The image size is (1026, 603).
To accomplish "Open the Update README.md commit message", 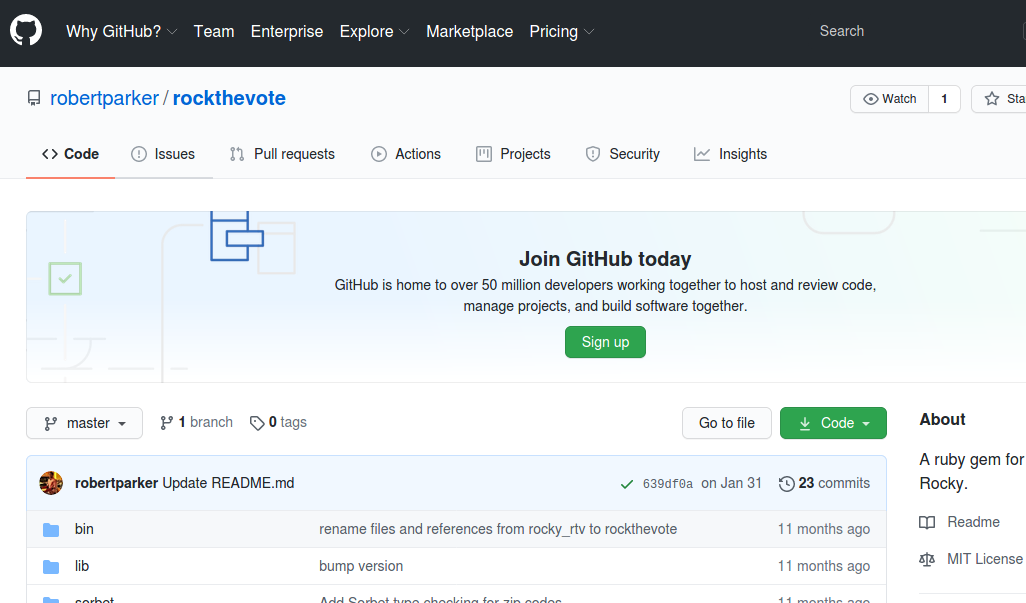I will (228, 483).
